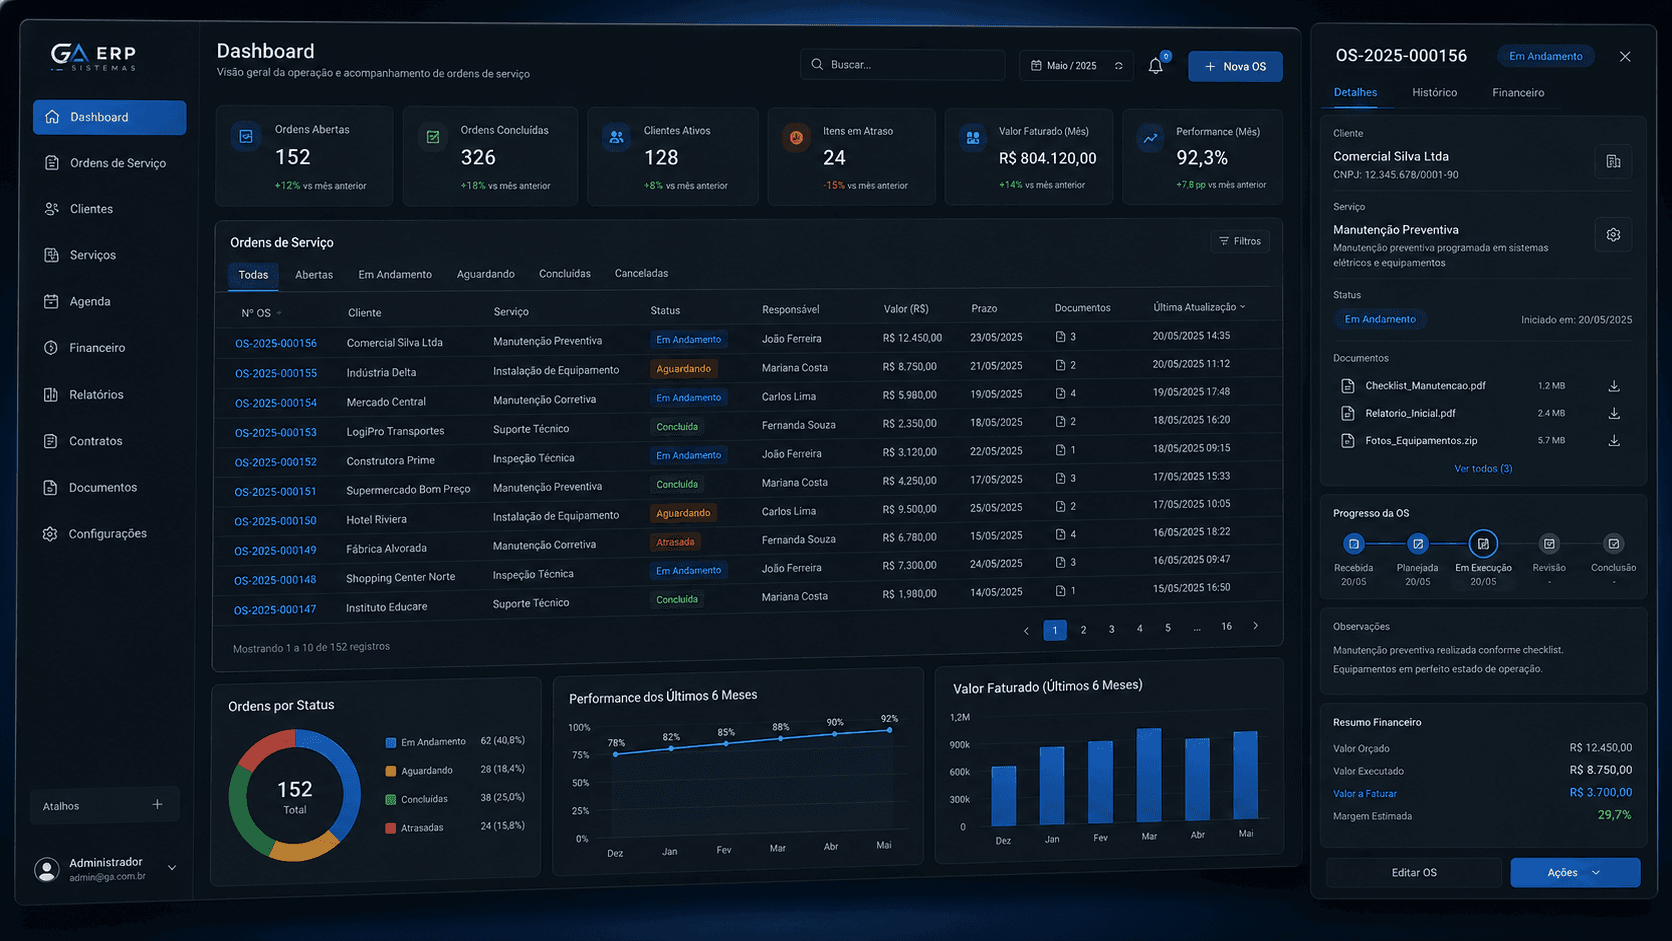Open the Financeiro tab in details panel
This screenshot has height=941, width=1672.
(1518, 93)
